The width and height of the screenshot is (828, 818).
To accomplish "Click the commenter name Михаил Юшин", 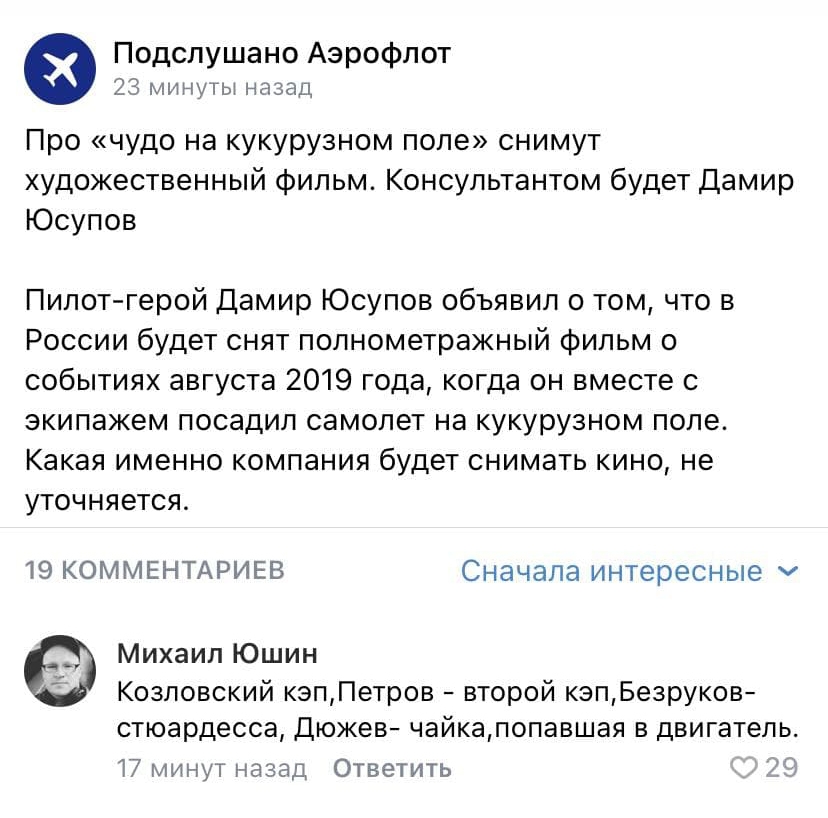I will (x=217, y=654).
